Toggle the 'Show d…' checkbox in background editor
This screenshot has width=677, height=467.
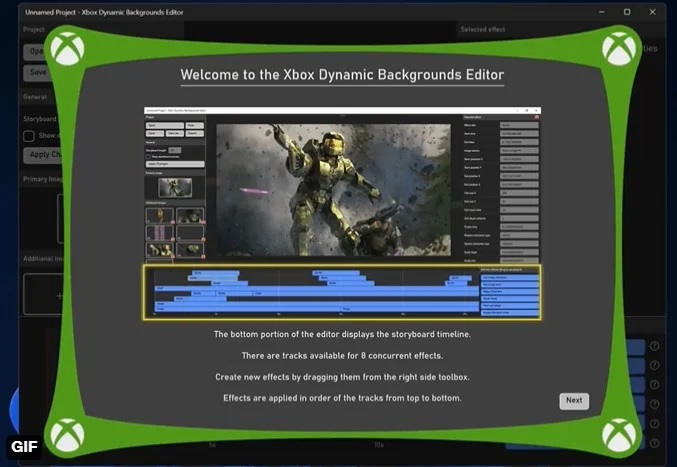29,136
